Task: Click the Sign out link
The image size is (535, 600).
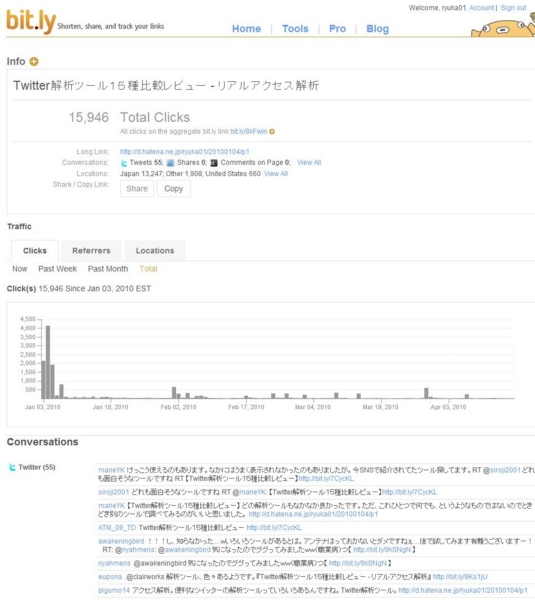Action: [513, 8]
